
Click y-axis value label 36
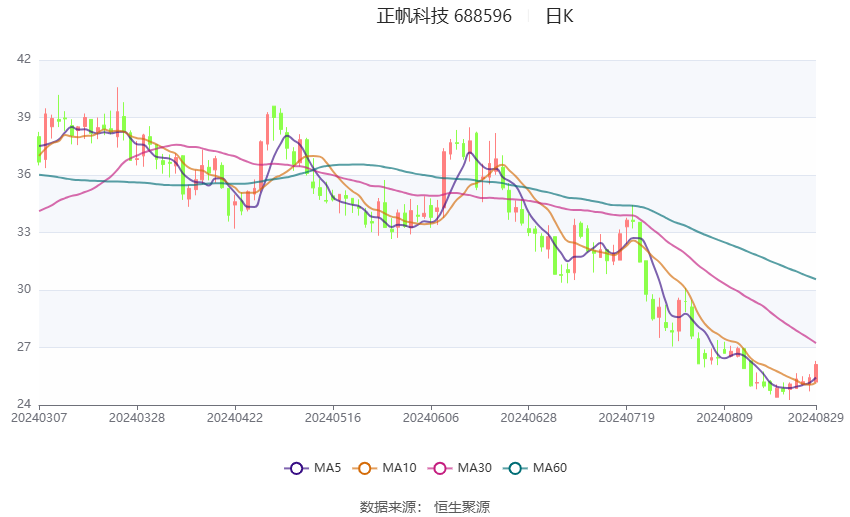(x=24, y=174)
